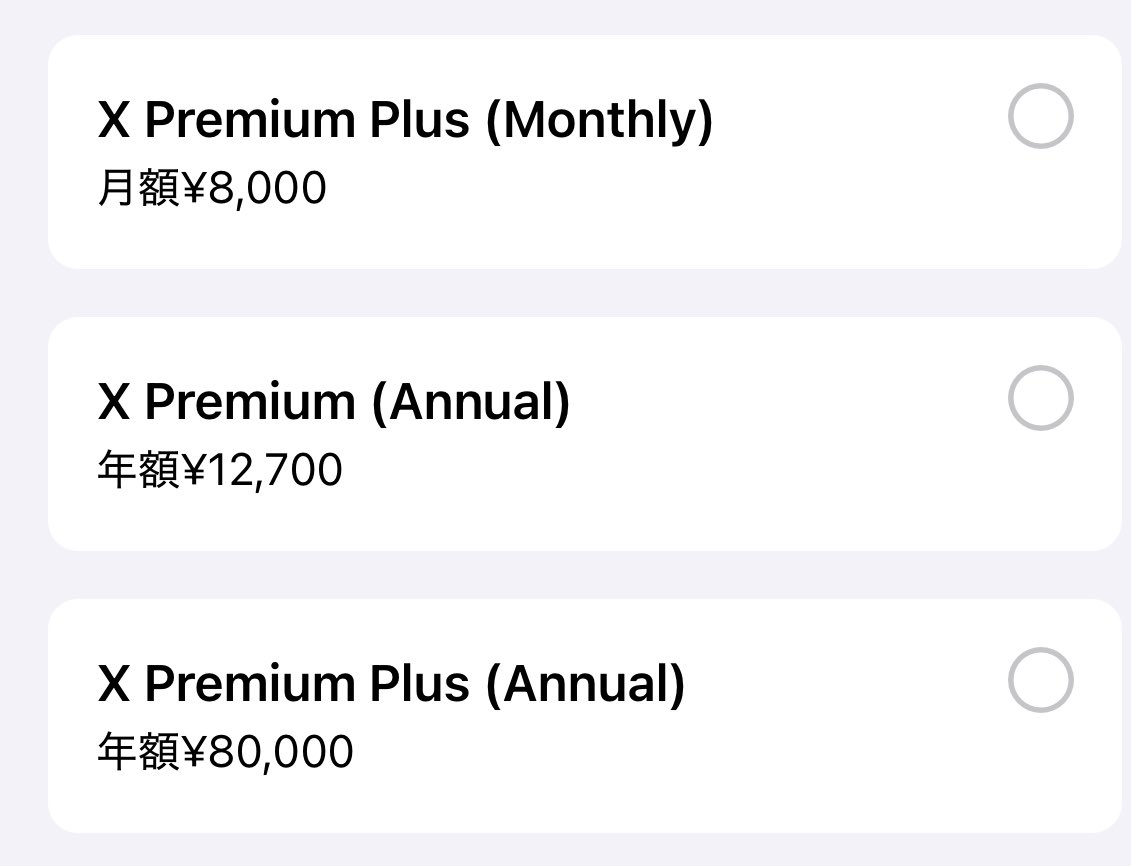Click "(Annual)" in the Premium Plus title

(585, 685)
